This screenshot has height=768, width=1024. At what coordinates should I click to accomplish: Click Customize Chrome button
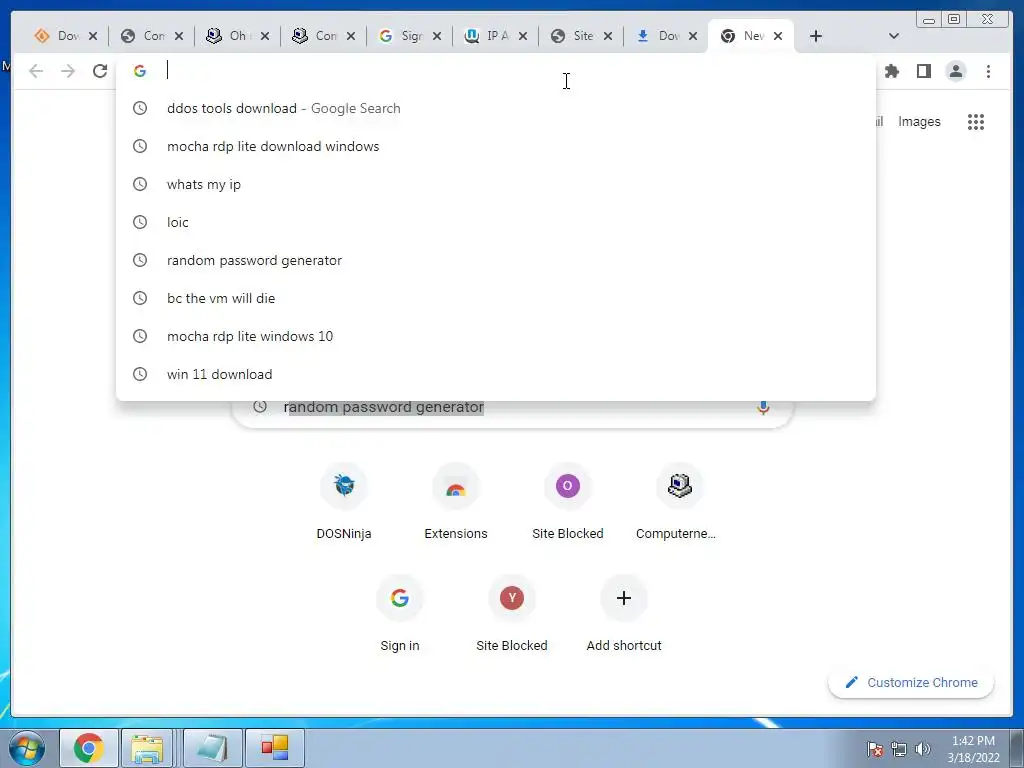point(911,682)
